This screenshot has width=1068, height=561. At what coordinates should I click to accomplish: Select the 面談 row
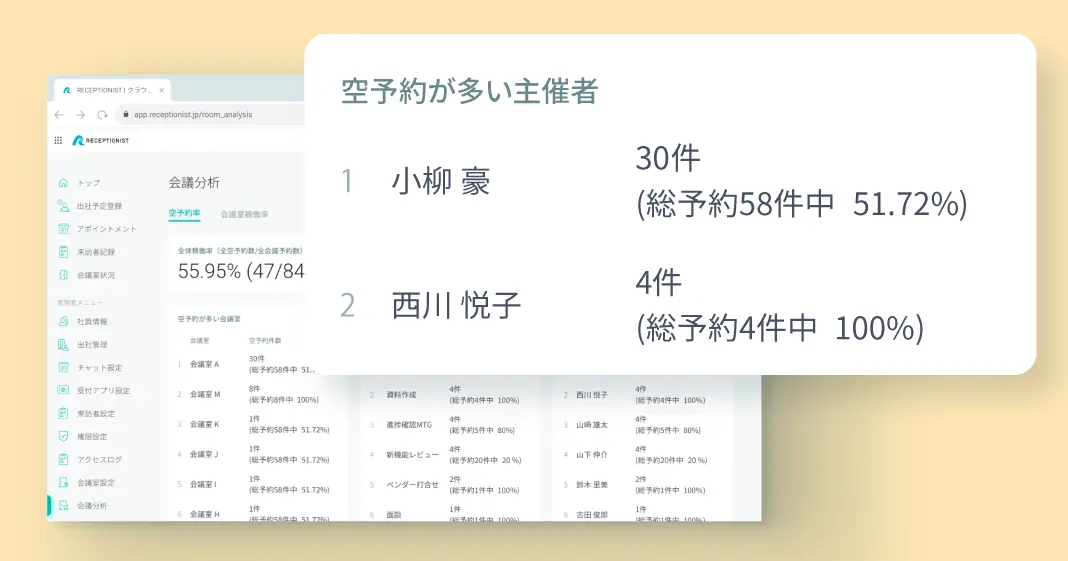445,515
